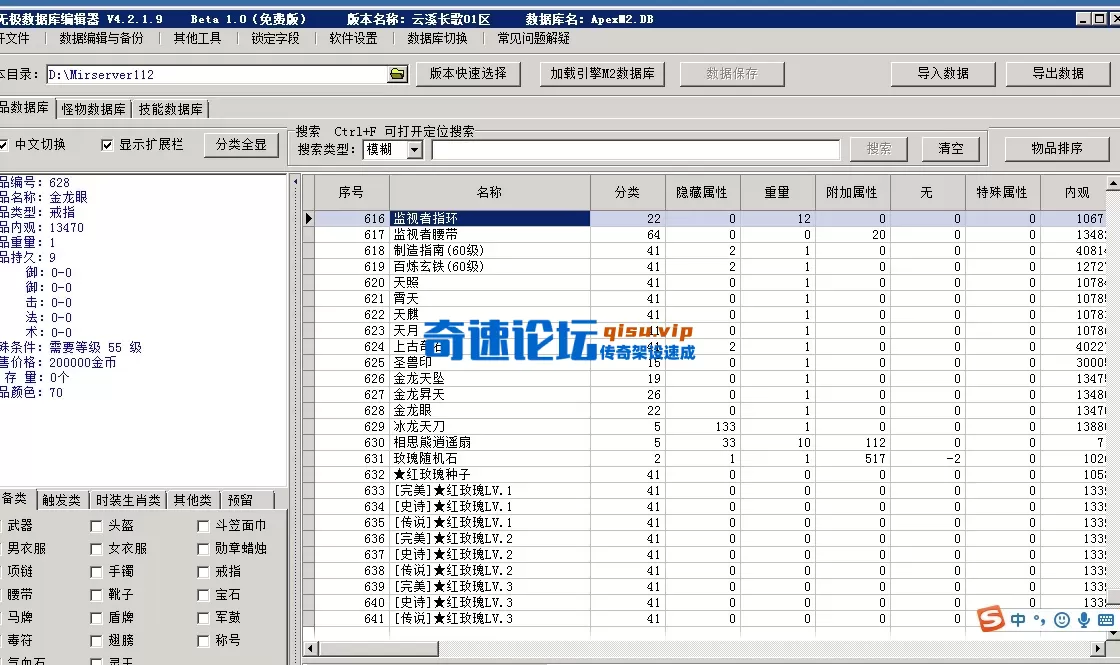Open soft keyboard icon in input bar

coord(1104,618)
